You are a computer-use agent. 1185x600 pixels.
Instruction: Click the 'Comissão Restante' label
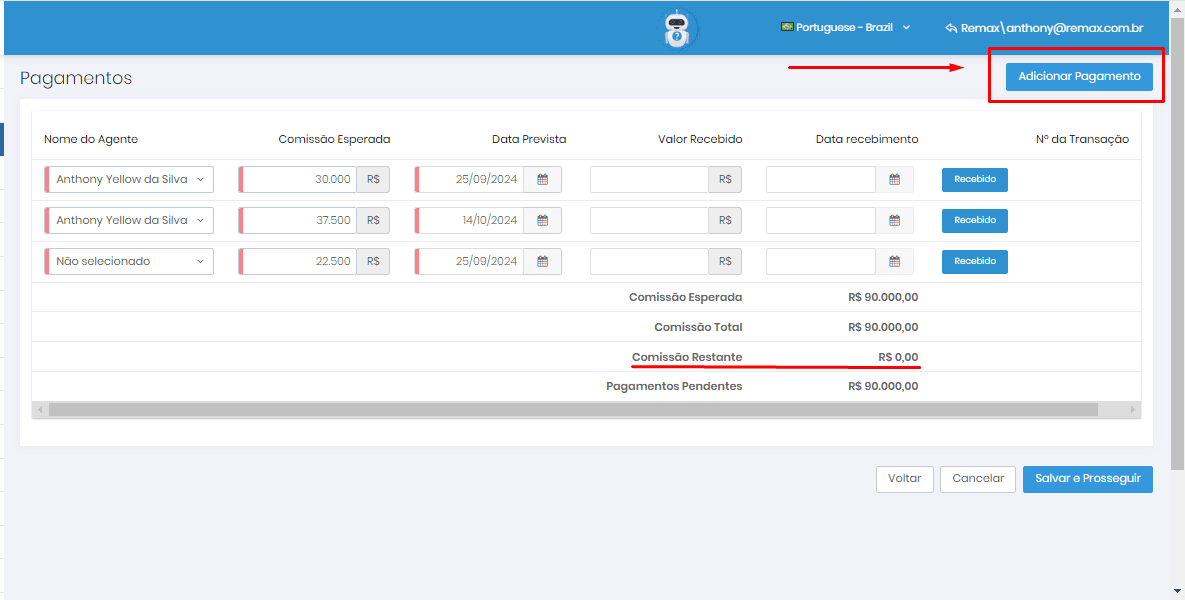click(687, 357)
